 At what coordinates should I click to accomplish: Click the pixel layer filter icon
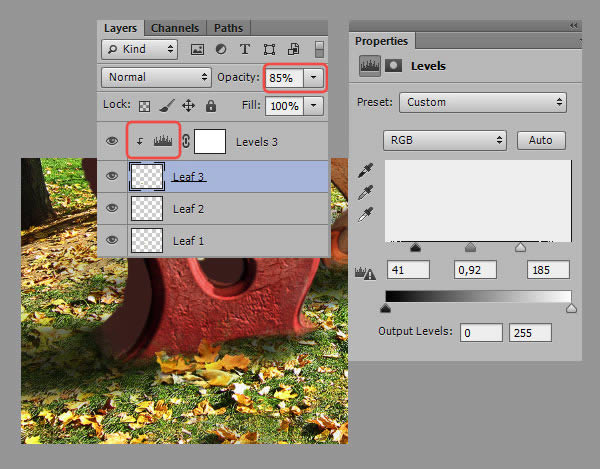[198, 48]
